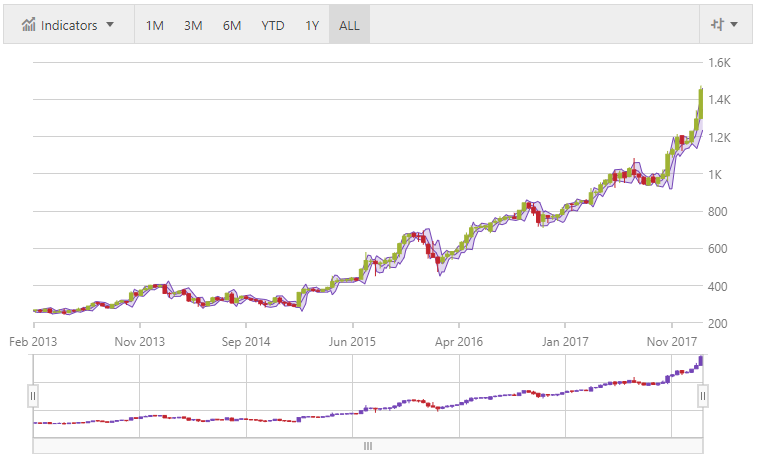Select the 3M time range
The width and height of the screenshot is (759, 463).
tap(193, 25)
